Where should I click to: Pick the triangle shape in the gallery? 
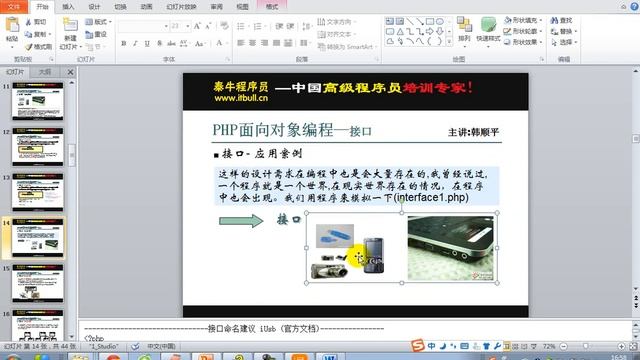(400, 31)
